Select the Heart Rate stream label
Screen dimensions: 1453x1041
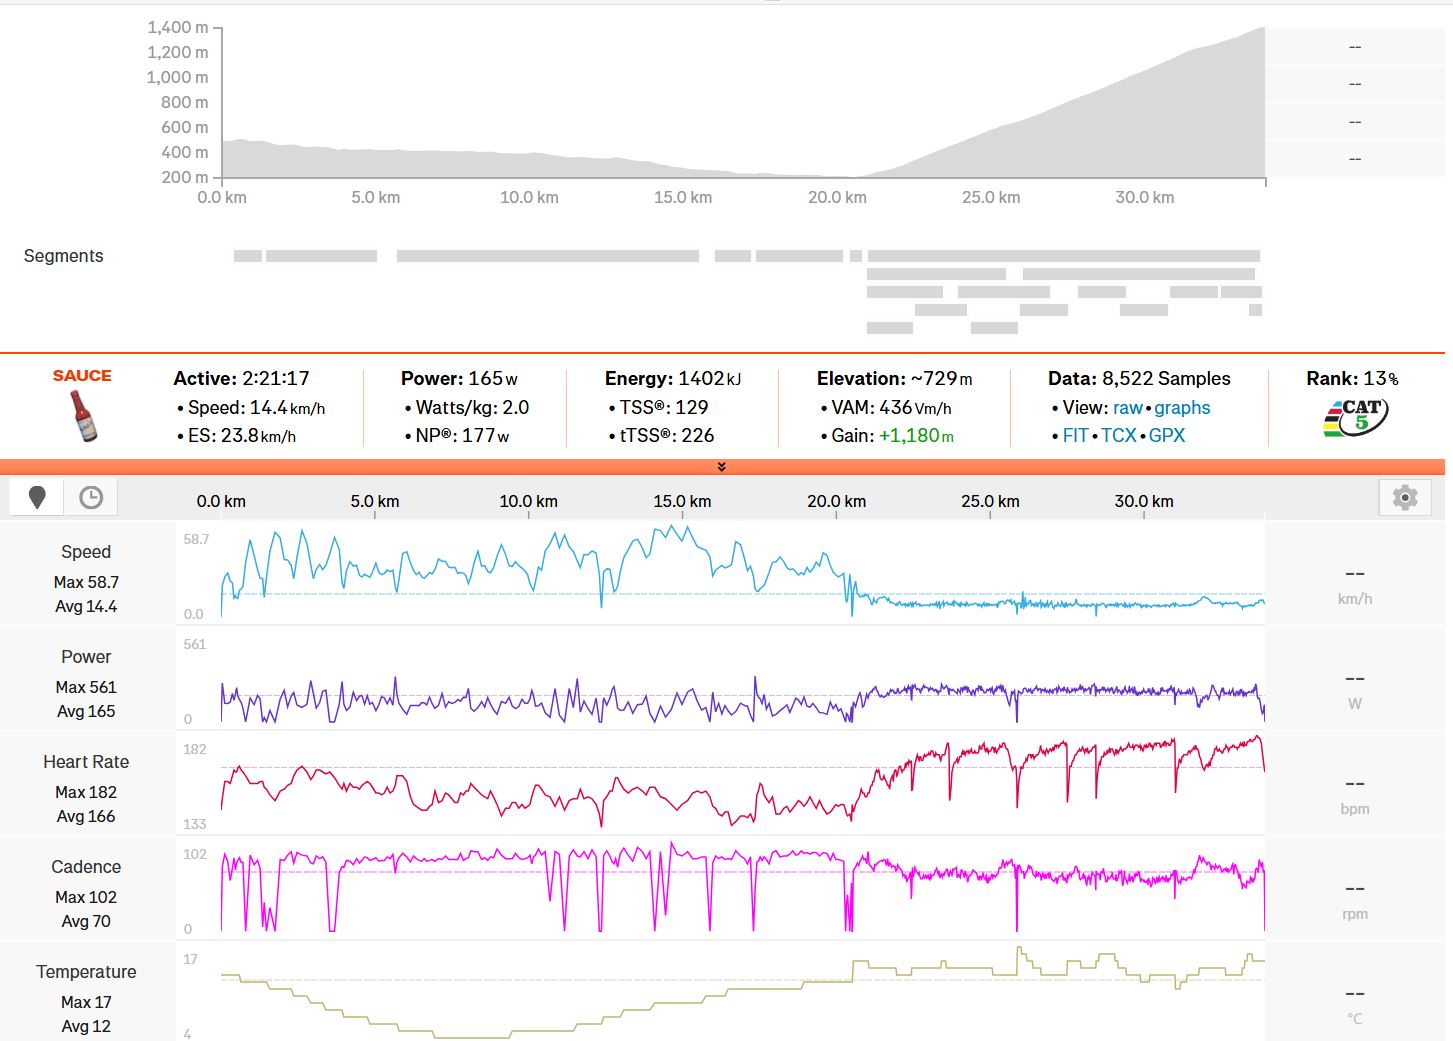(x=86, y=762)
